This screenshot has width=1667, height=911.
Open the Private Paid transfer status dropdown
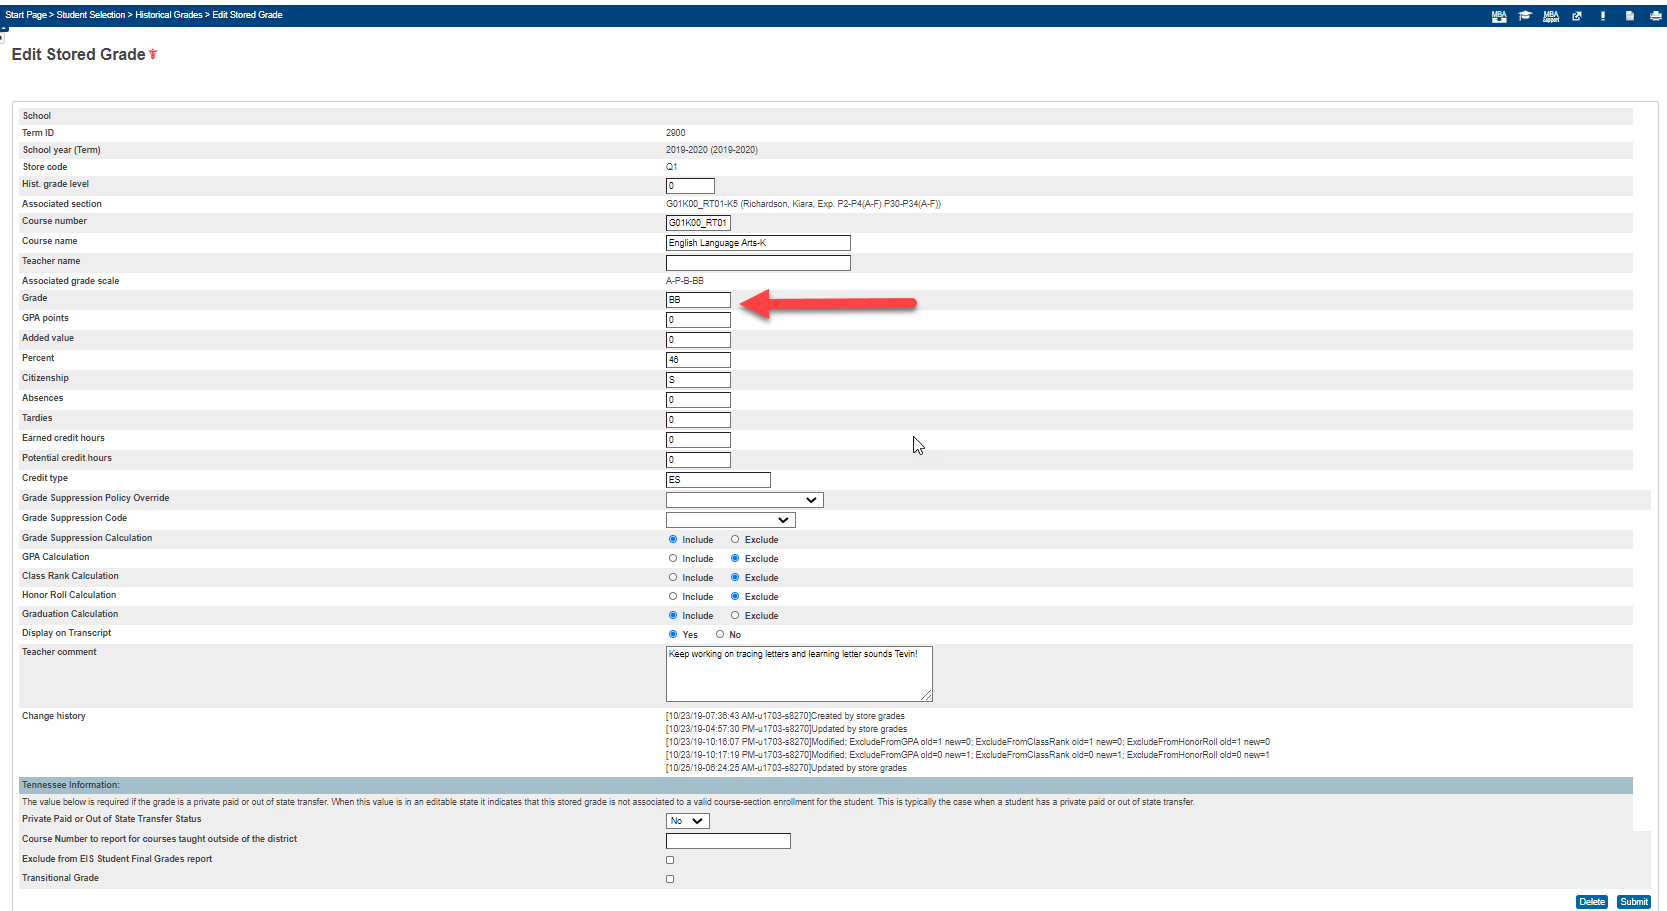click(x=687, y=820)
